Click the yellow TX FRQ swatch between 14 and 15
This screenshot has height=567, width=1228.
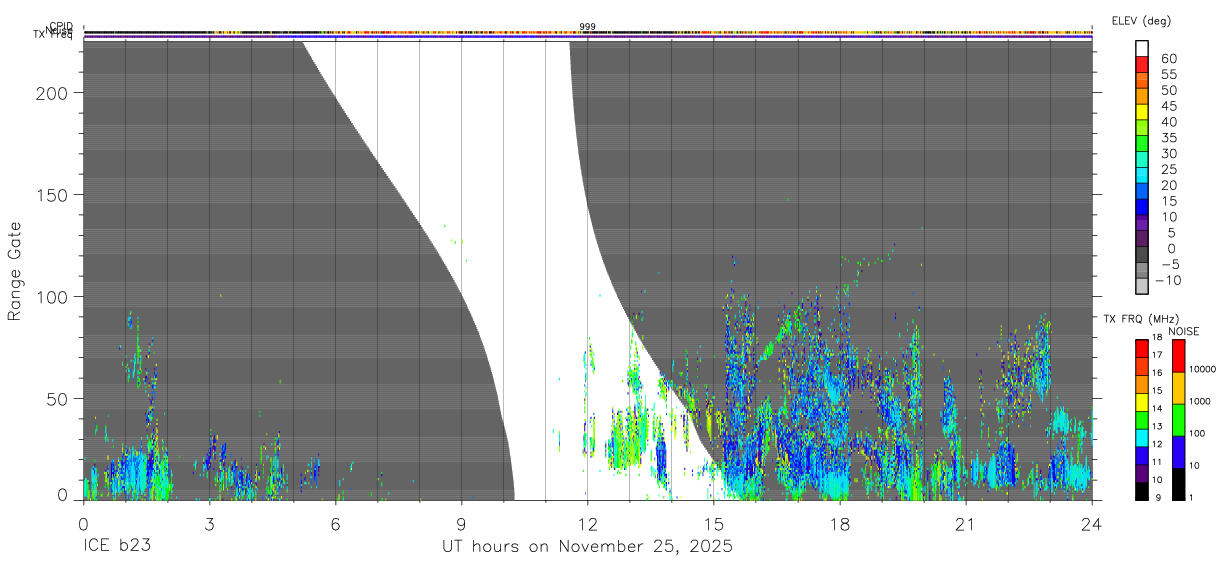1142,402
